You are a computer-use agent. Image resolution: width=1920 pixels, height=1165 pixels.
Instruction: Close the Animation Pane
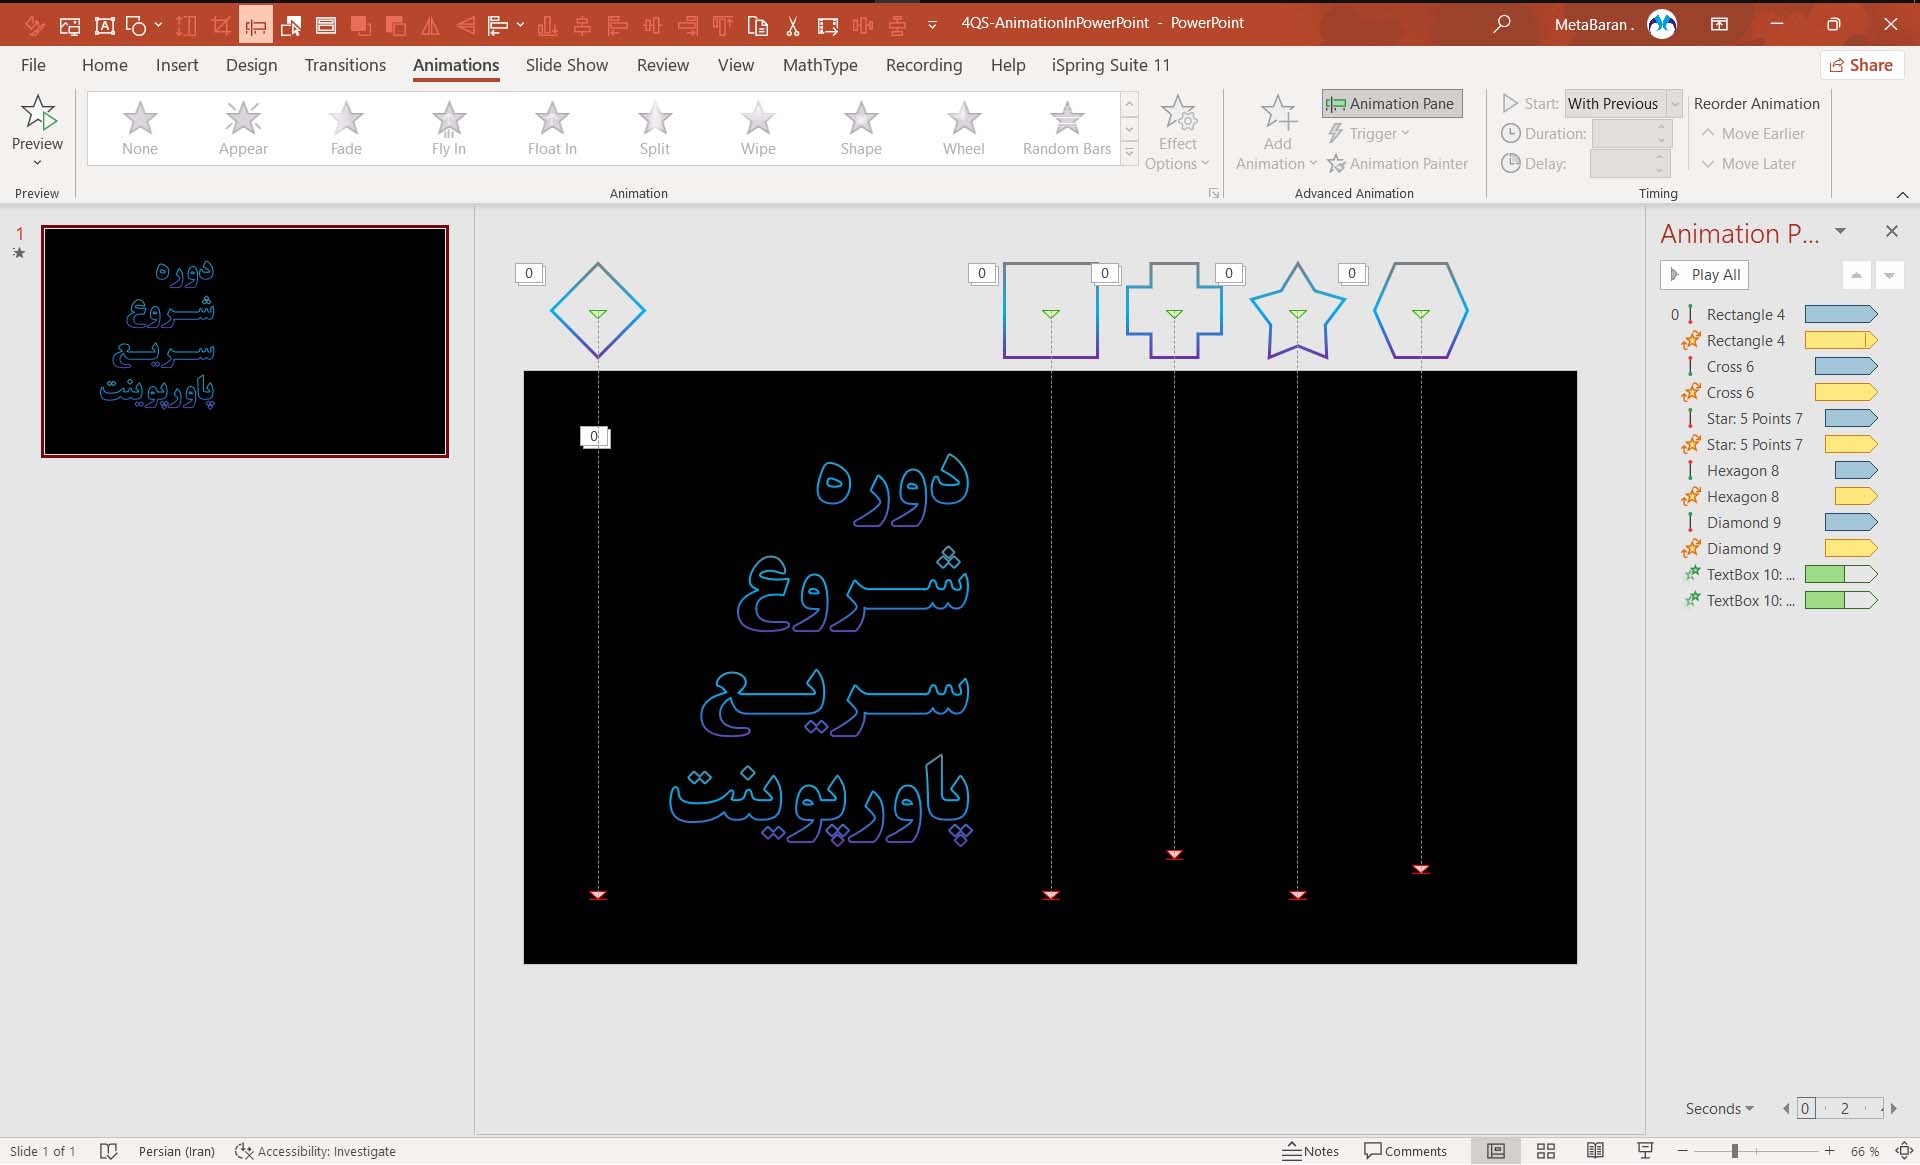coord(1892,231)
